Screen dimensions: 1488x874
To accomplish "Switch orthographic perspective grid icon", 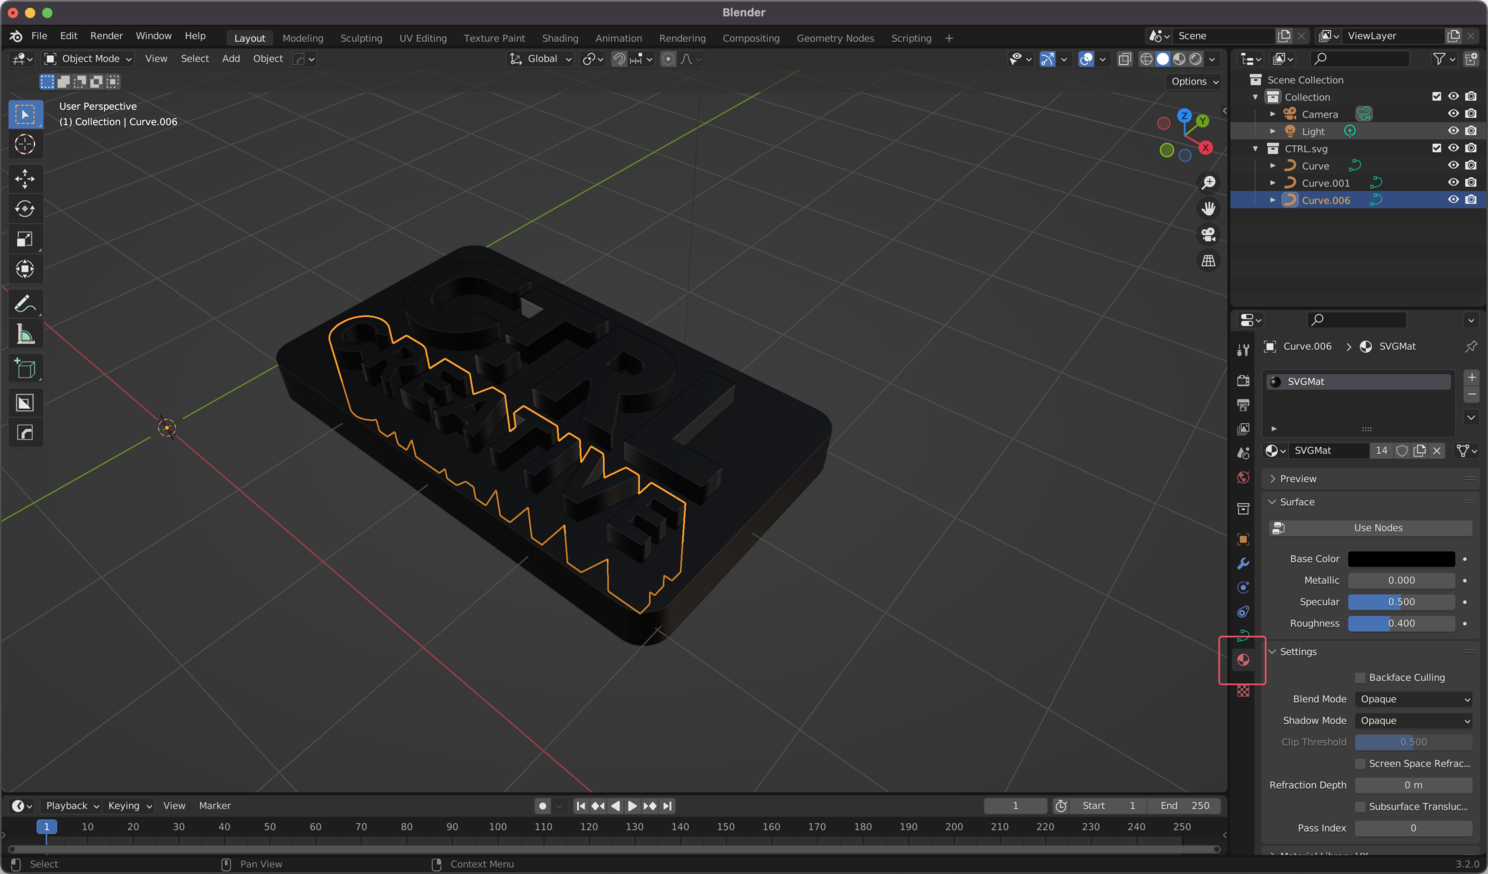I will coord(1208,261).
